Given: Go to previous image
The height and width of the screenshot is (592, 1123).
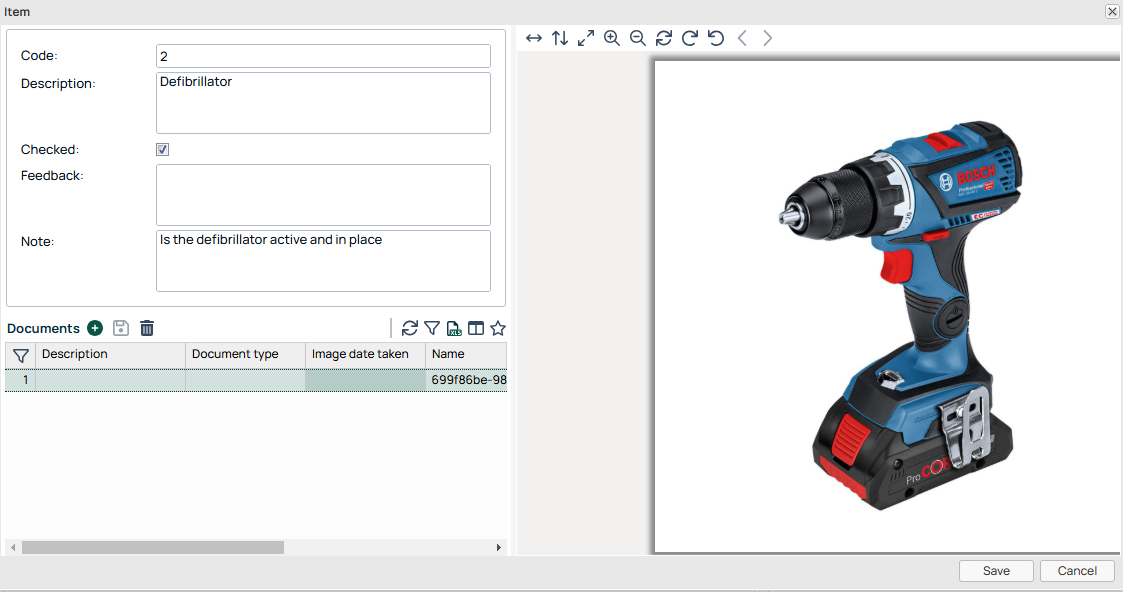Looking at the screenshot, I should (742, 38).
